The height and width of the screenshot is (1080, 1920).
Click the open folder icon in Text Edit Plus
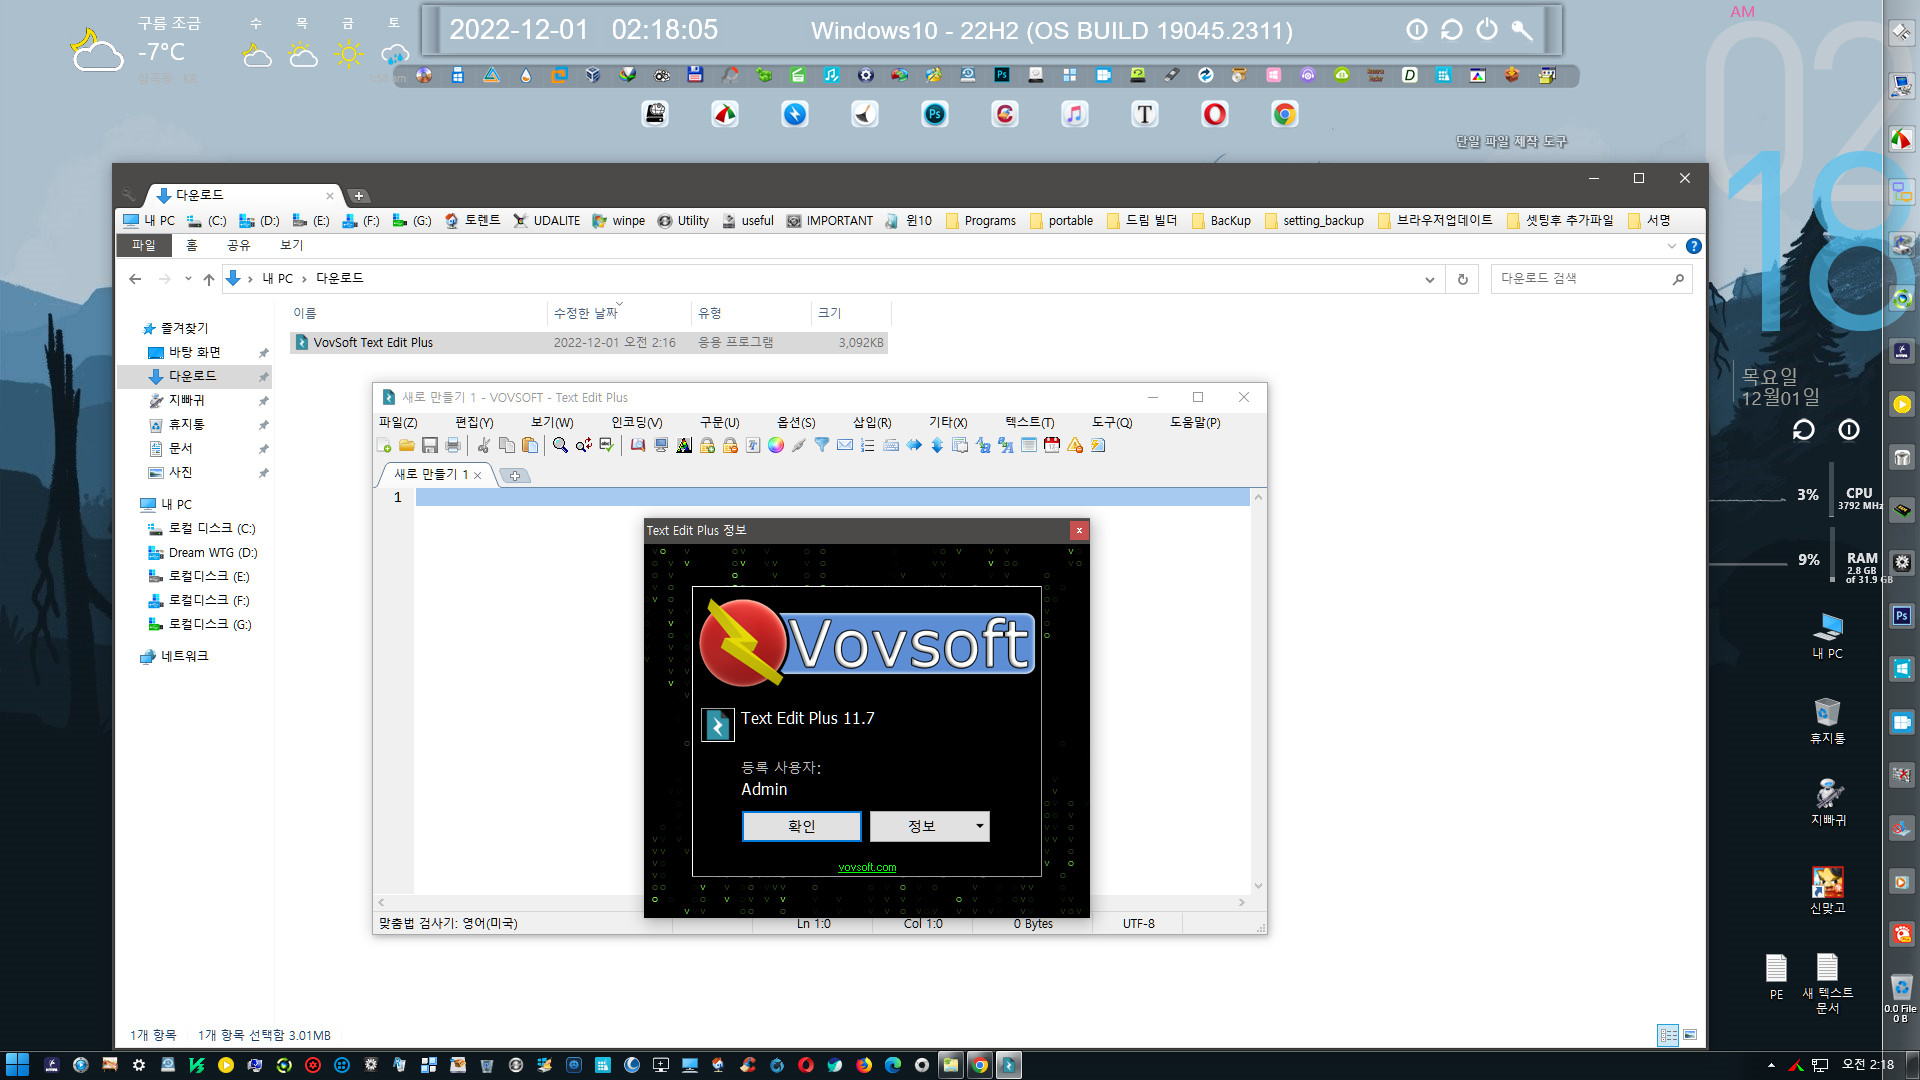click(407, 446)
